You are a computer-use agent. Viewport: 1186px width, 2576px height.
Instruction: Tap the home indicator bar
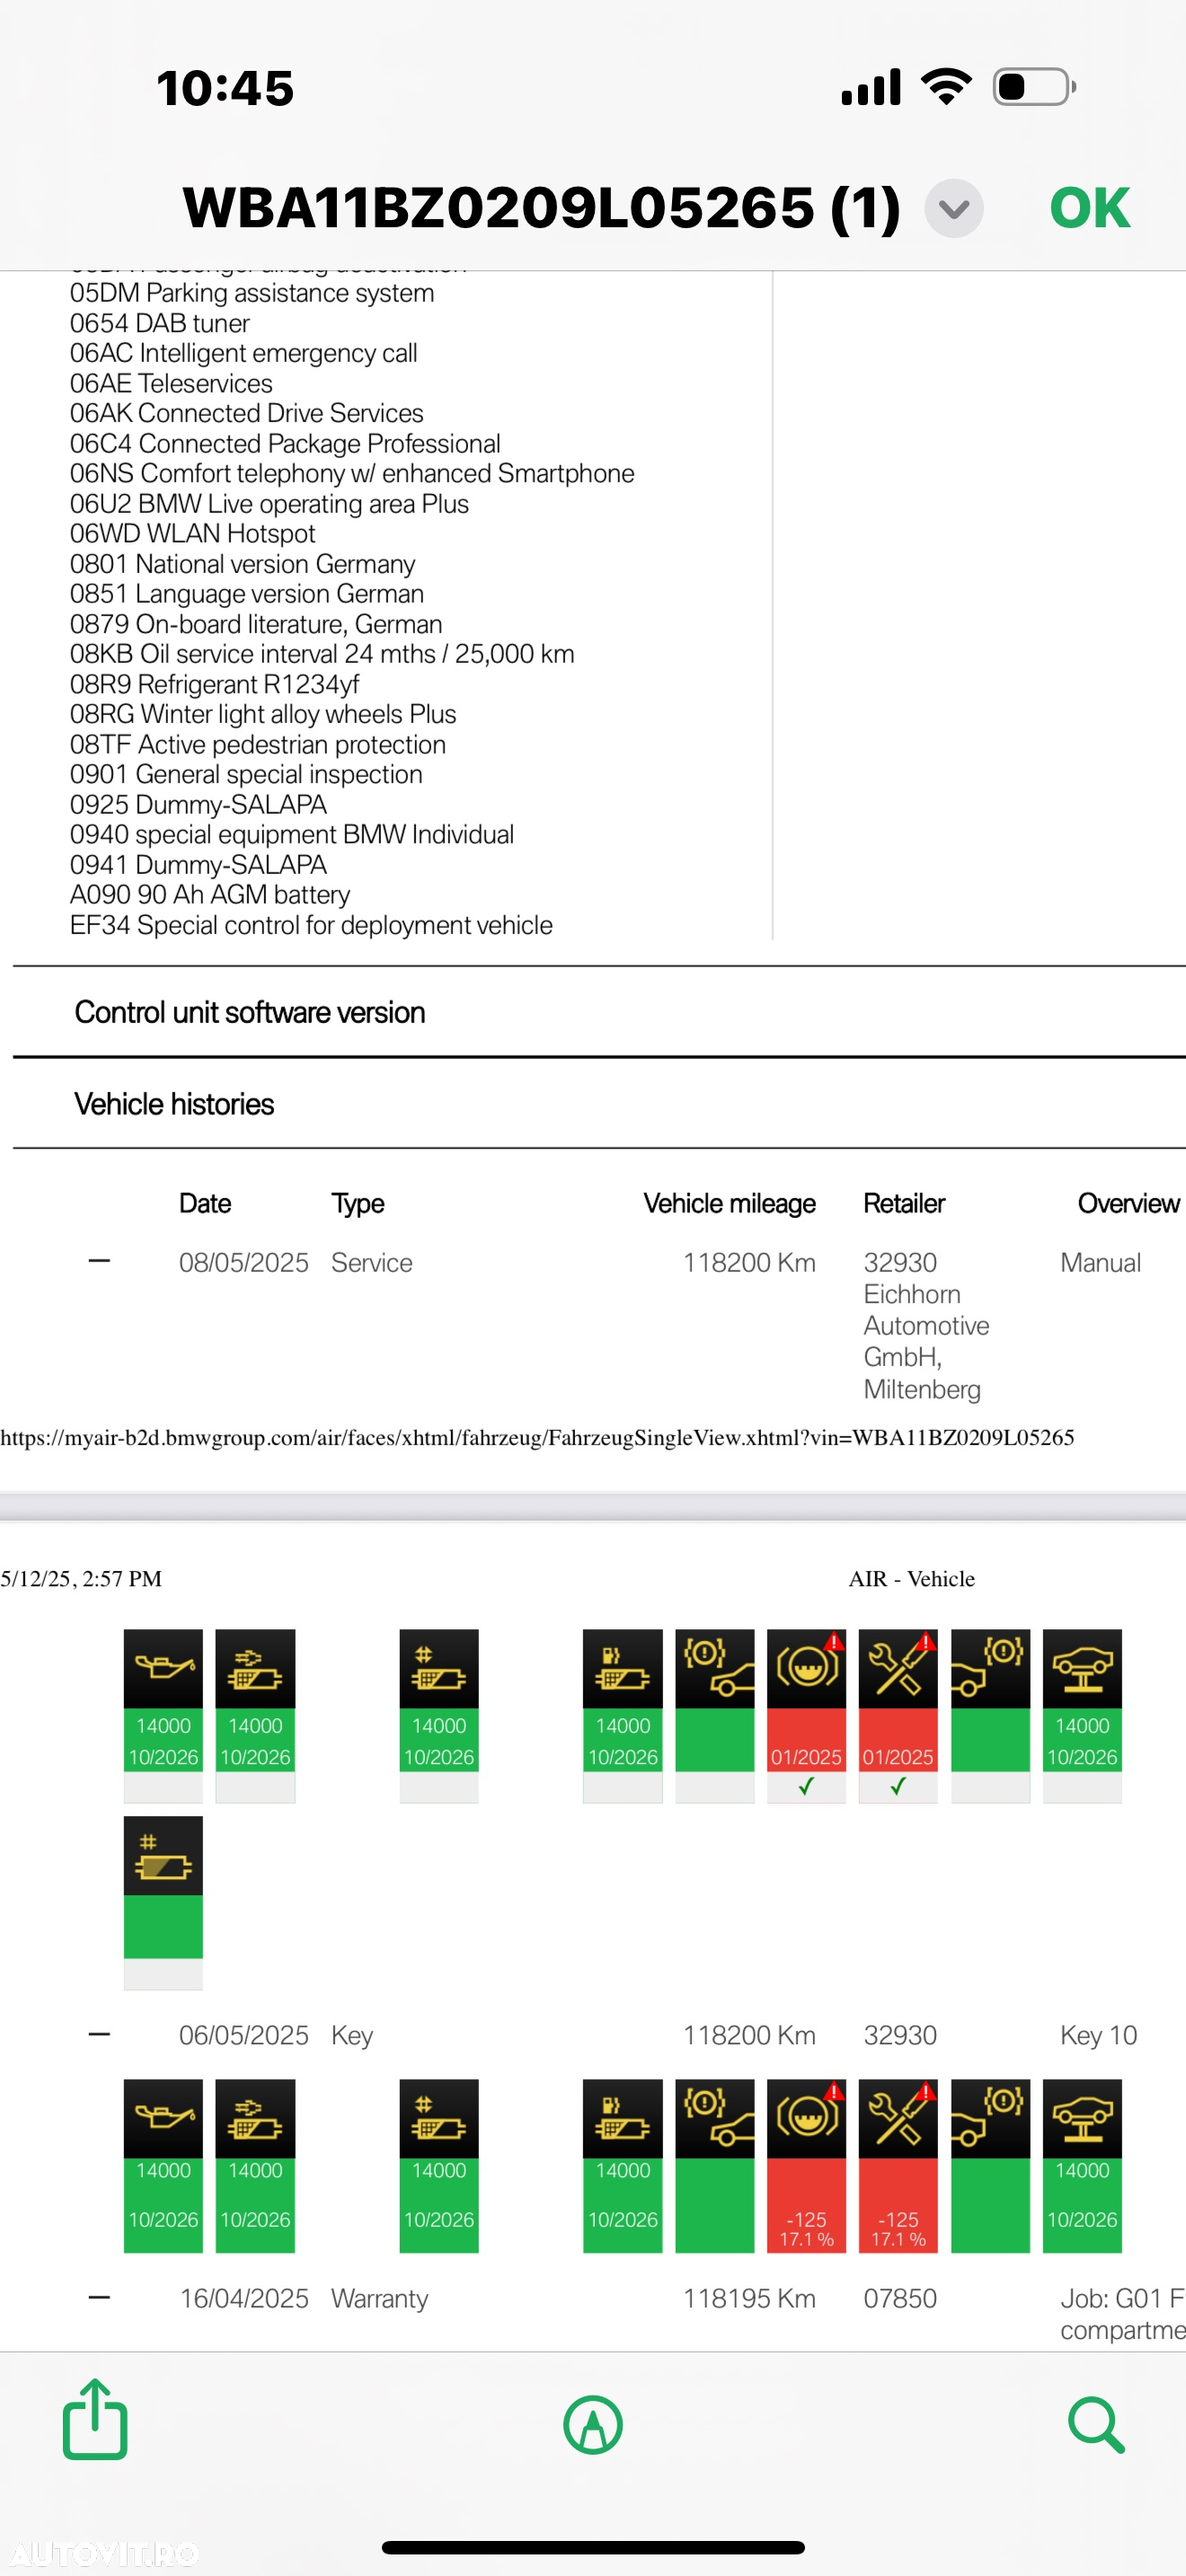593,2547
